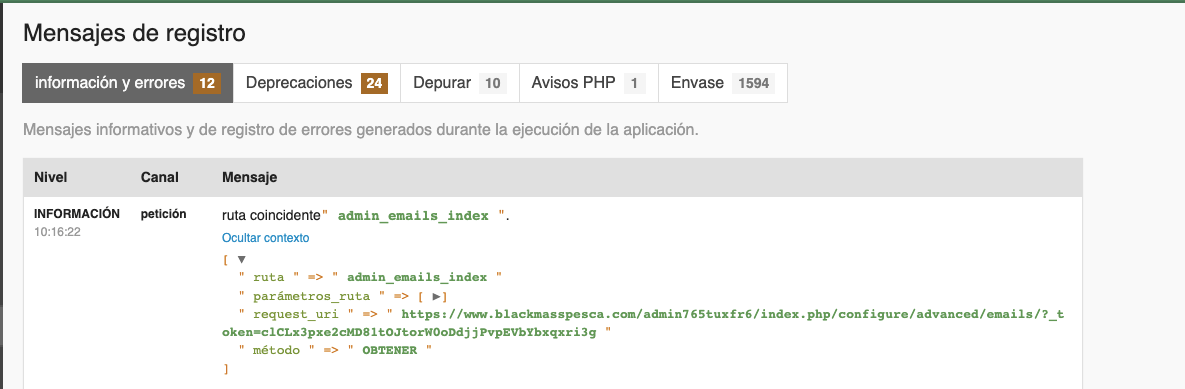Click the 10 count badge on Depurar
This screenshot has height=389, width=1185.
coord(493,83)
